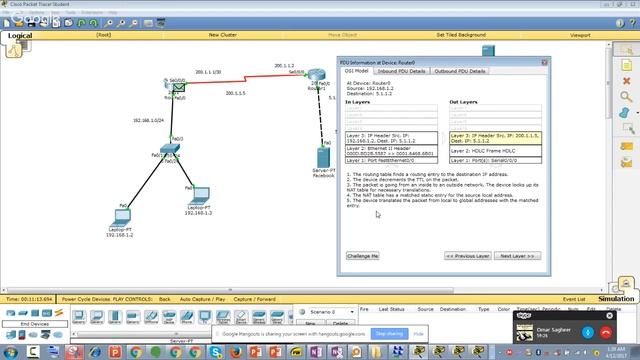The height and width of the screenshot is (360, 640).
Task: Click the Stop sharing button
Action: [389, 334]
